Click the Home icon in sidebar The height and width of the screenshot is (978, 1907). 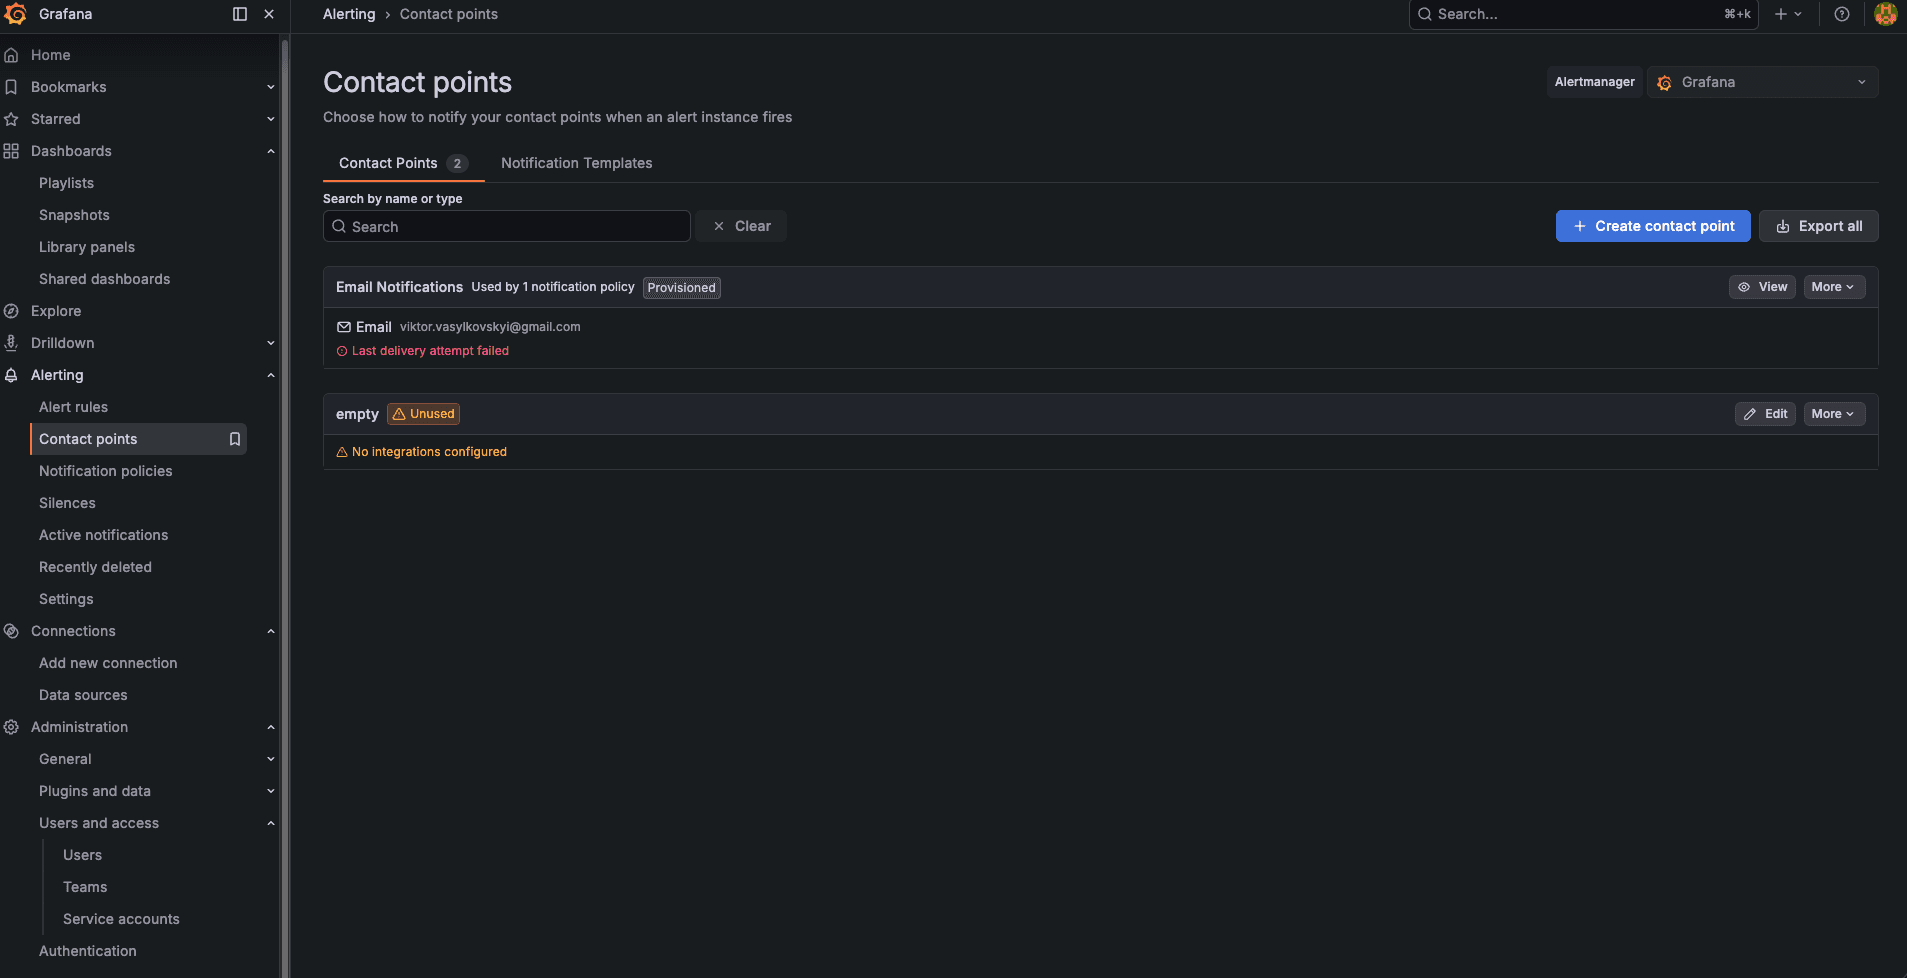[x=11, y=55]
